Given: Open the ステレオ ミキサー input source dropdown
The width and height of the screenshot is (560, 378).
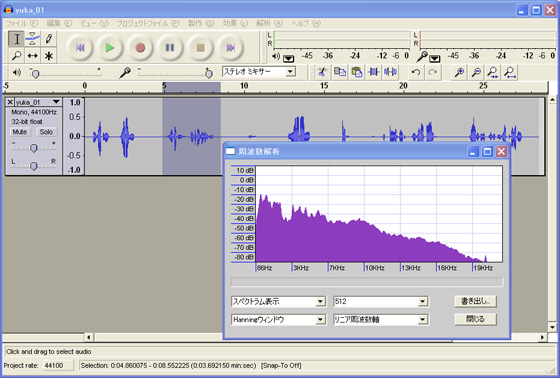Looking at the screenshot, I should point(291,72).
